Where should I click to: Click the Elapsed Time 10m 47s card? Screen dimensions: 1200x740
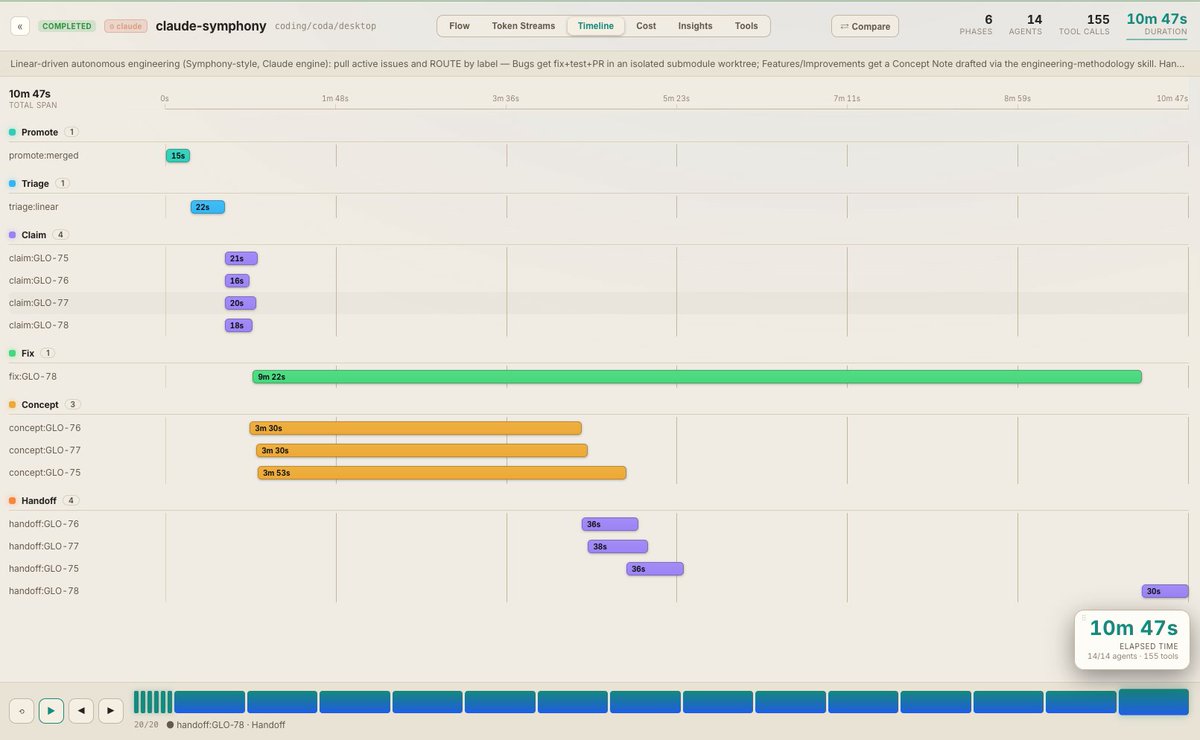pos(1133,640)
